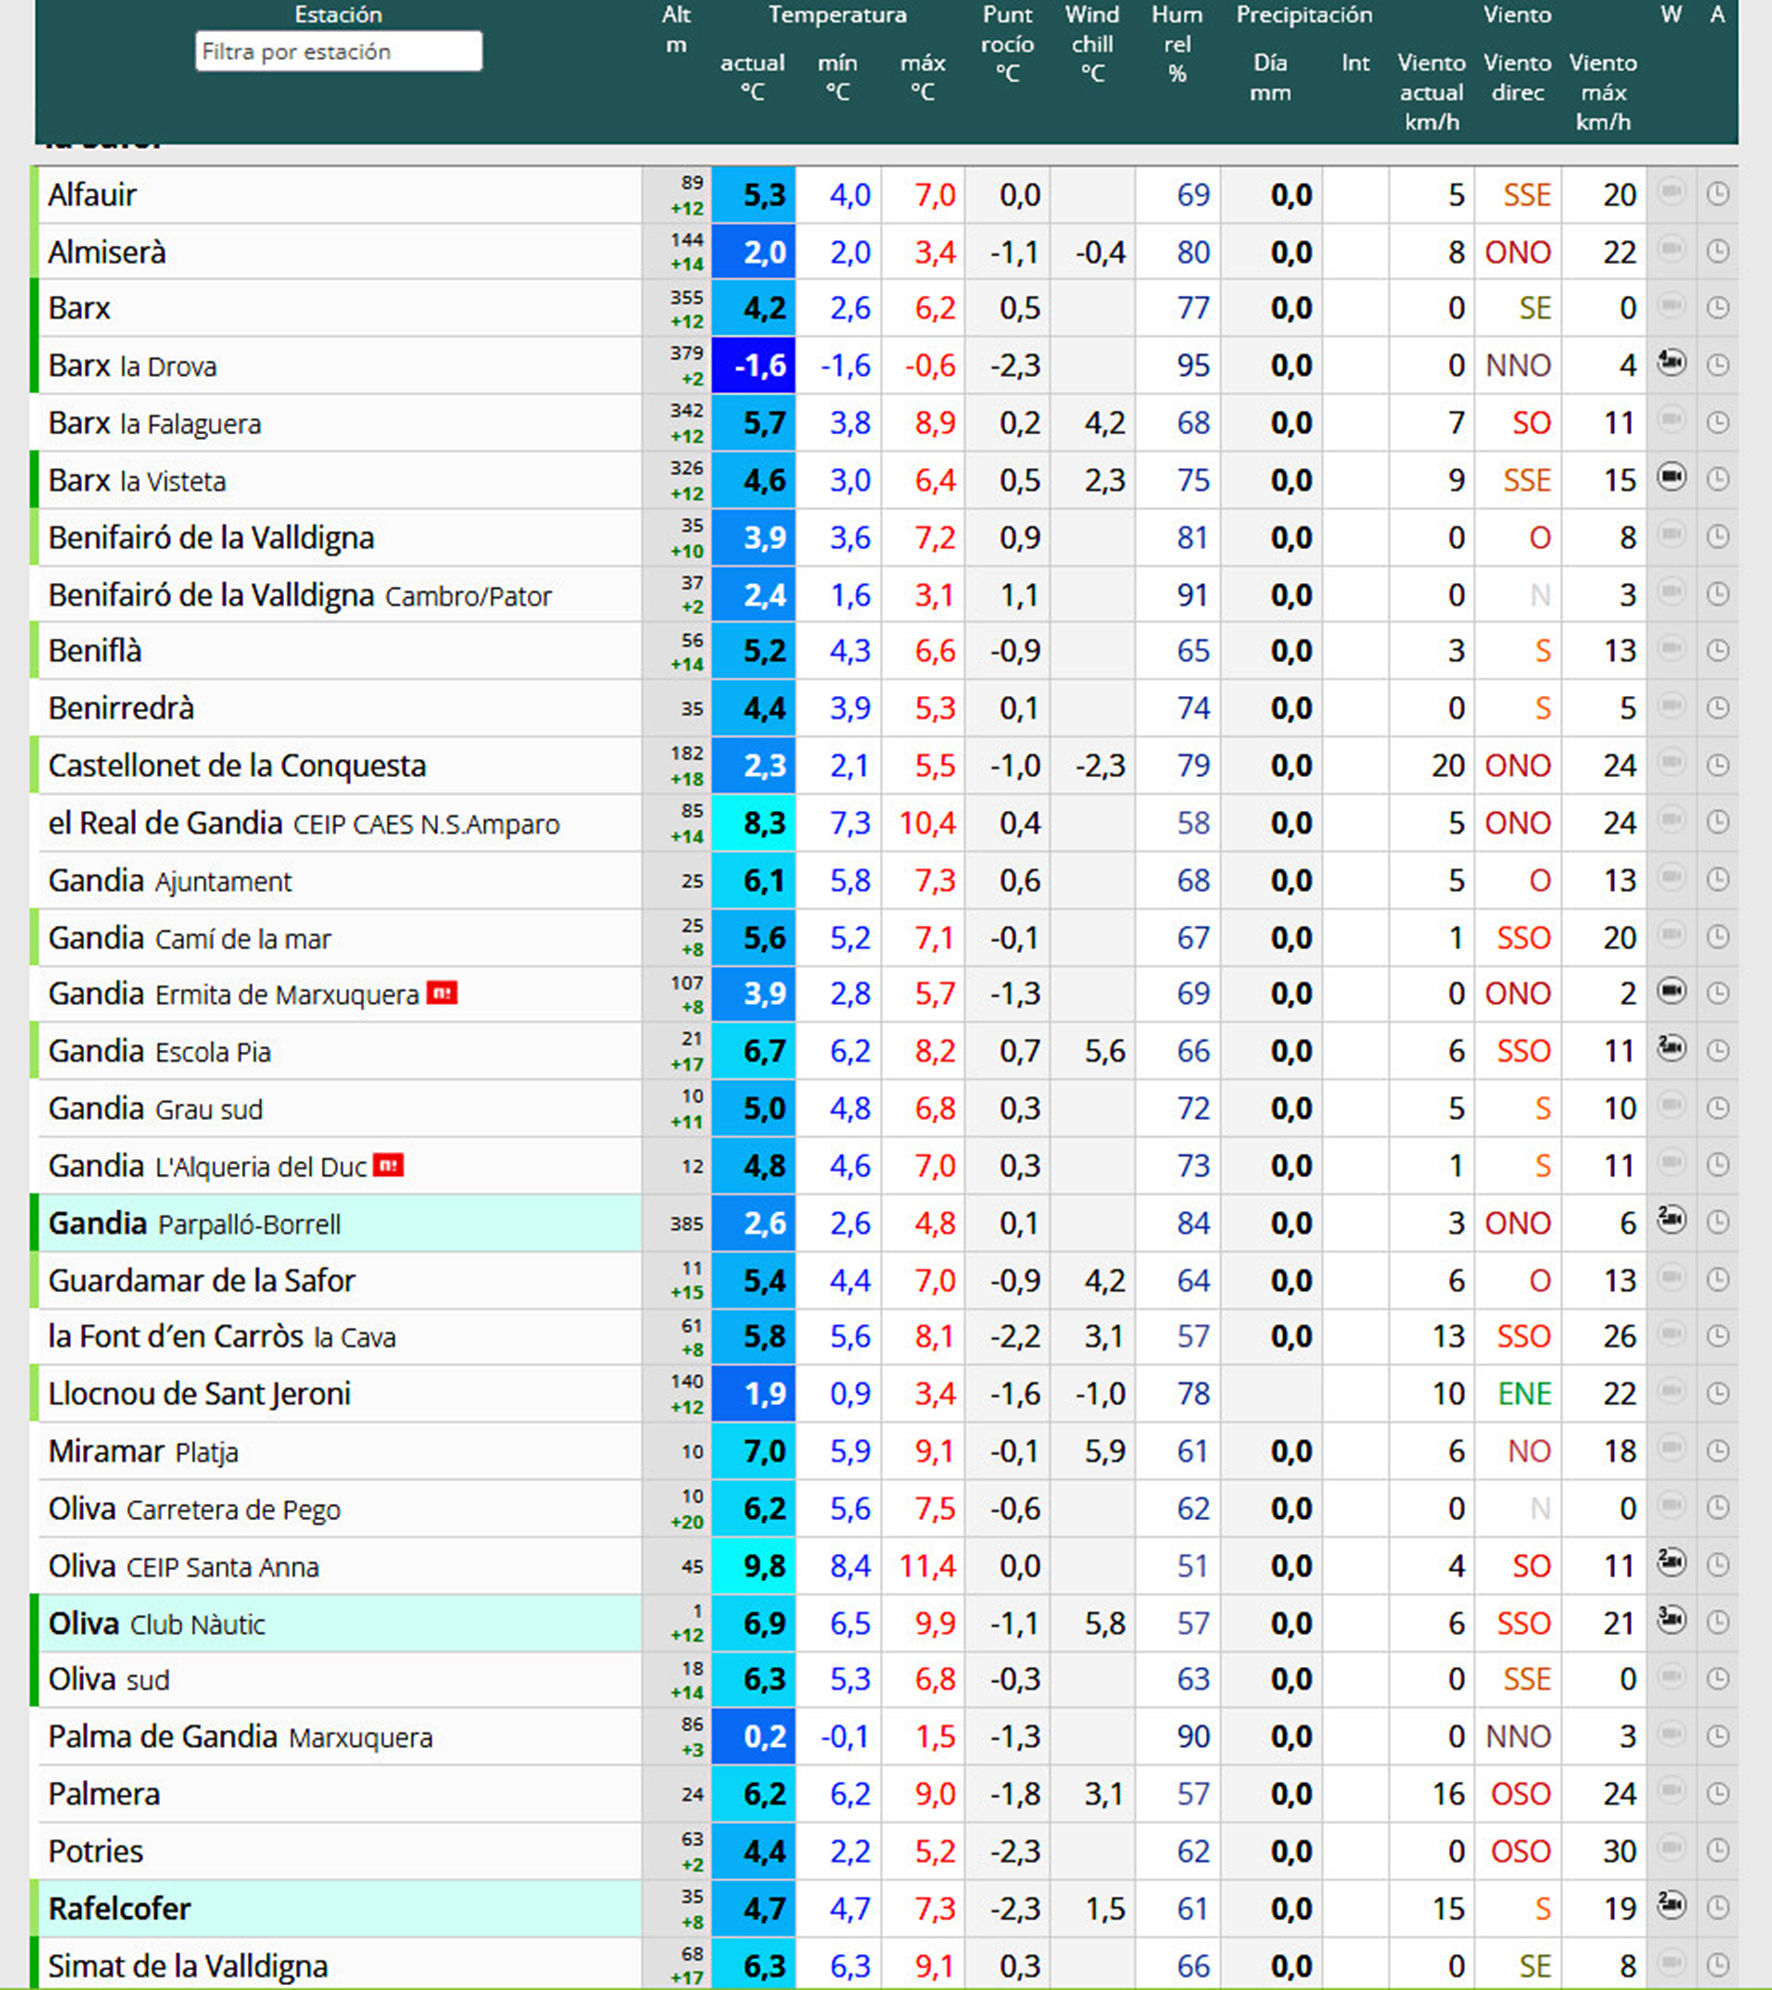1772x1990 pixels.
Task: Open webcam icon for Barx la Visteta
Action: (x=1671, y=477)
